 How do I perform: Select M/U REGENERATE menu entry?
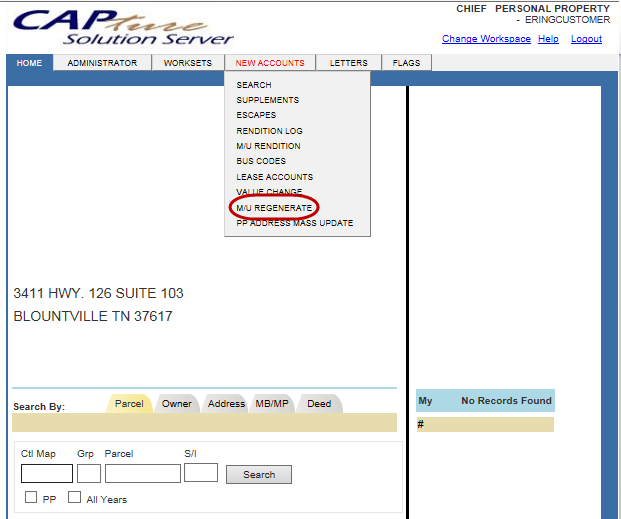click(x=274, y=208)
